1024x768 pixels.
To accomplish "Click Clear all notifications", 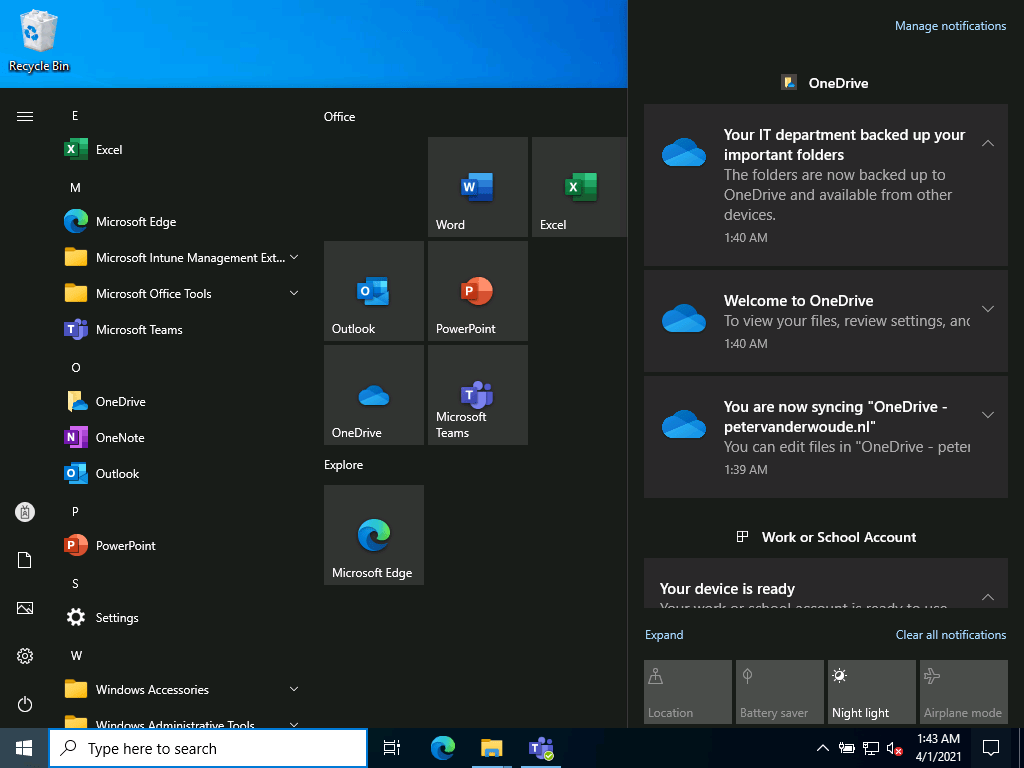I will click(x=950, y=634).
